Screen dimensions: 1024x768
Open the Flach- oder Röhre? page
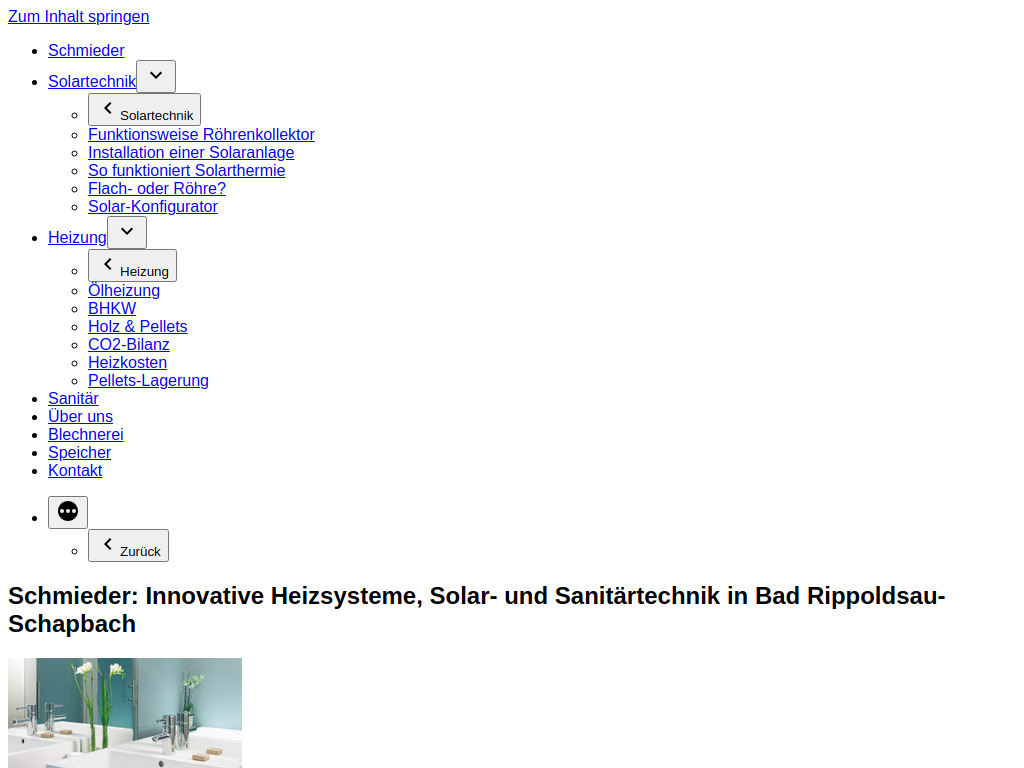tap(157, 188)
